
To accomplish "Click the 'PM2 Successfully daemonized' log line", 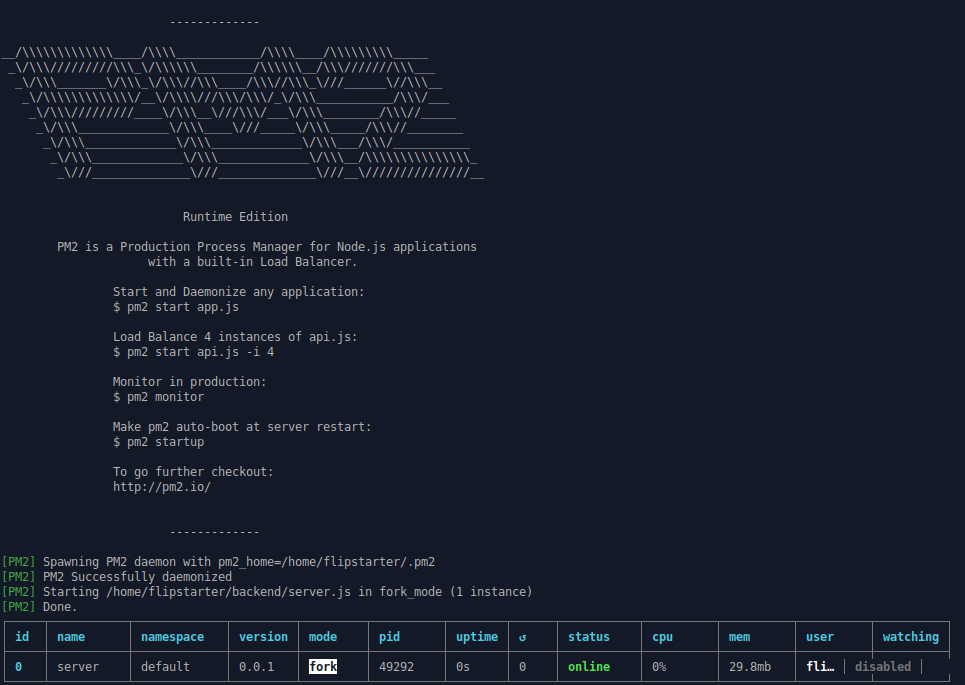I will [117, 577].
